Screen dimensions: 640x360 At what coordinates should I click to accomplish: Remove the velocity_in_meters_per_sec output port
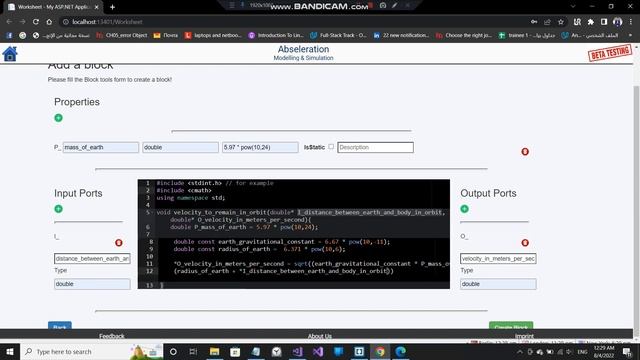coord(525,243)
